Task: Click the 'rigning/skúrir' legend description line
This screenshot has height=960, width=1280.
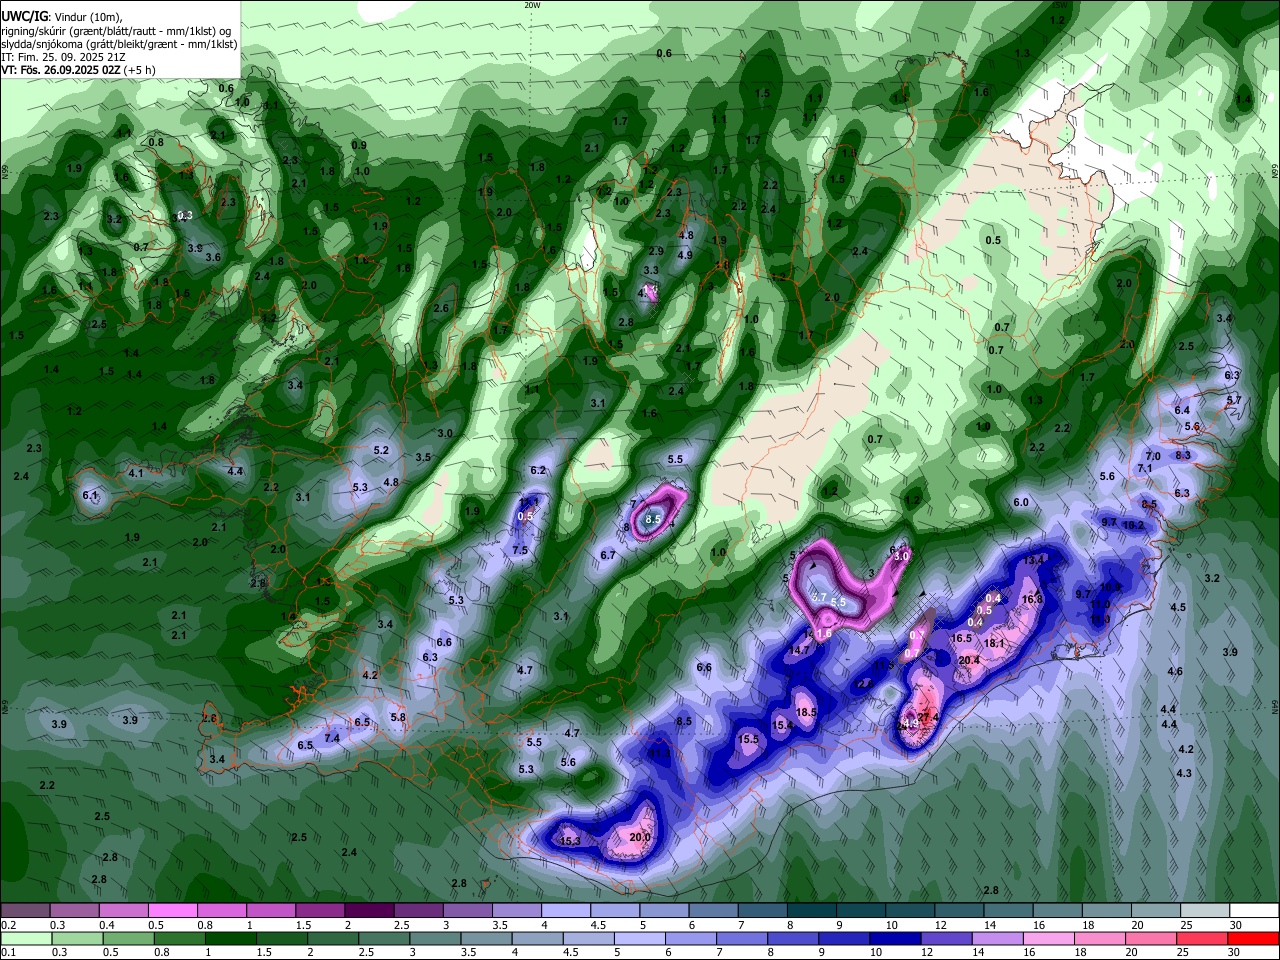Action: pos(116,30)
